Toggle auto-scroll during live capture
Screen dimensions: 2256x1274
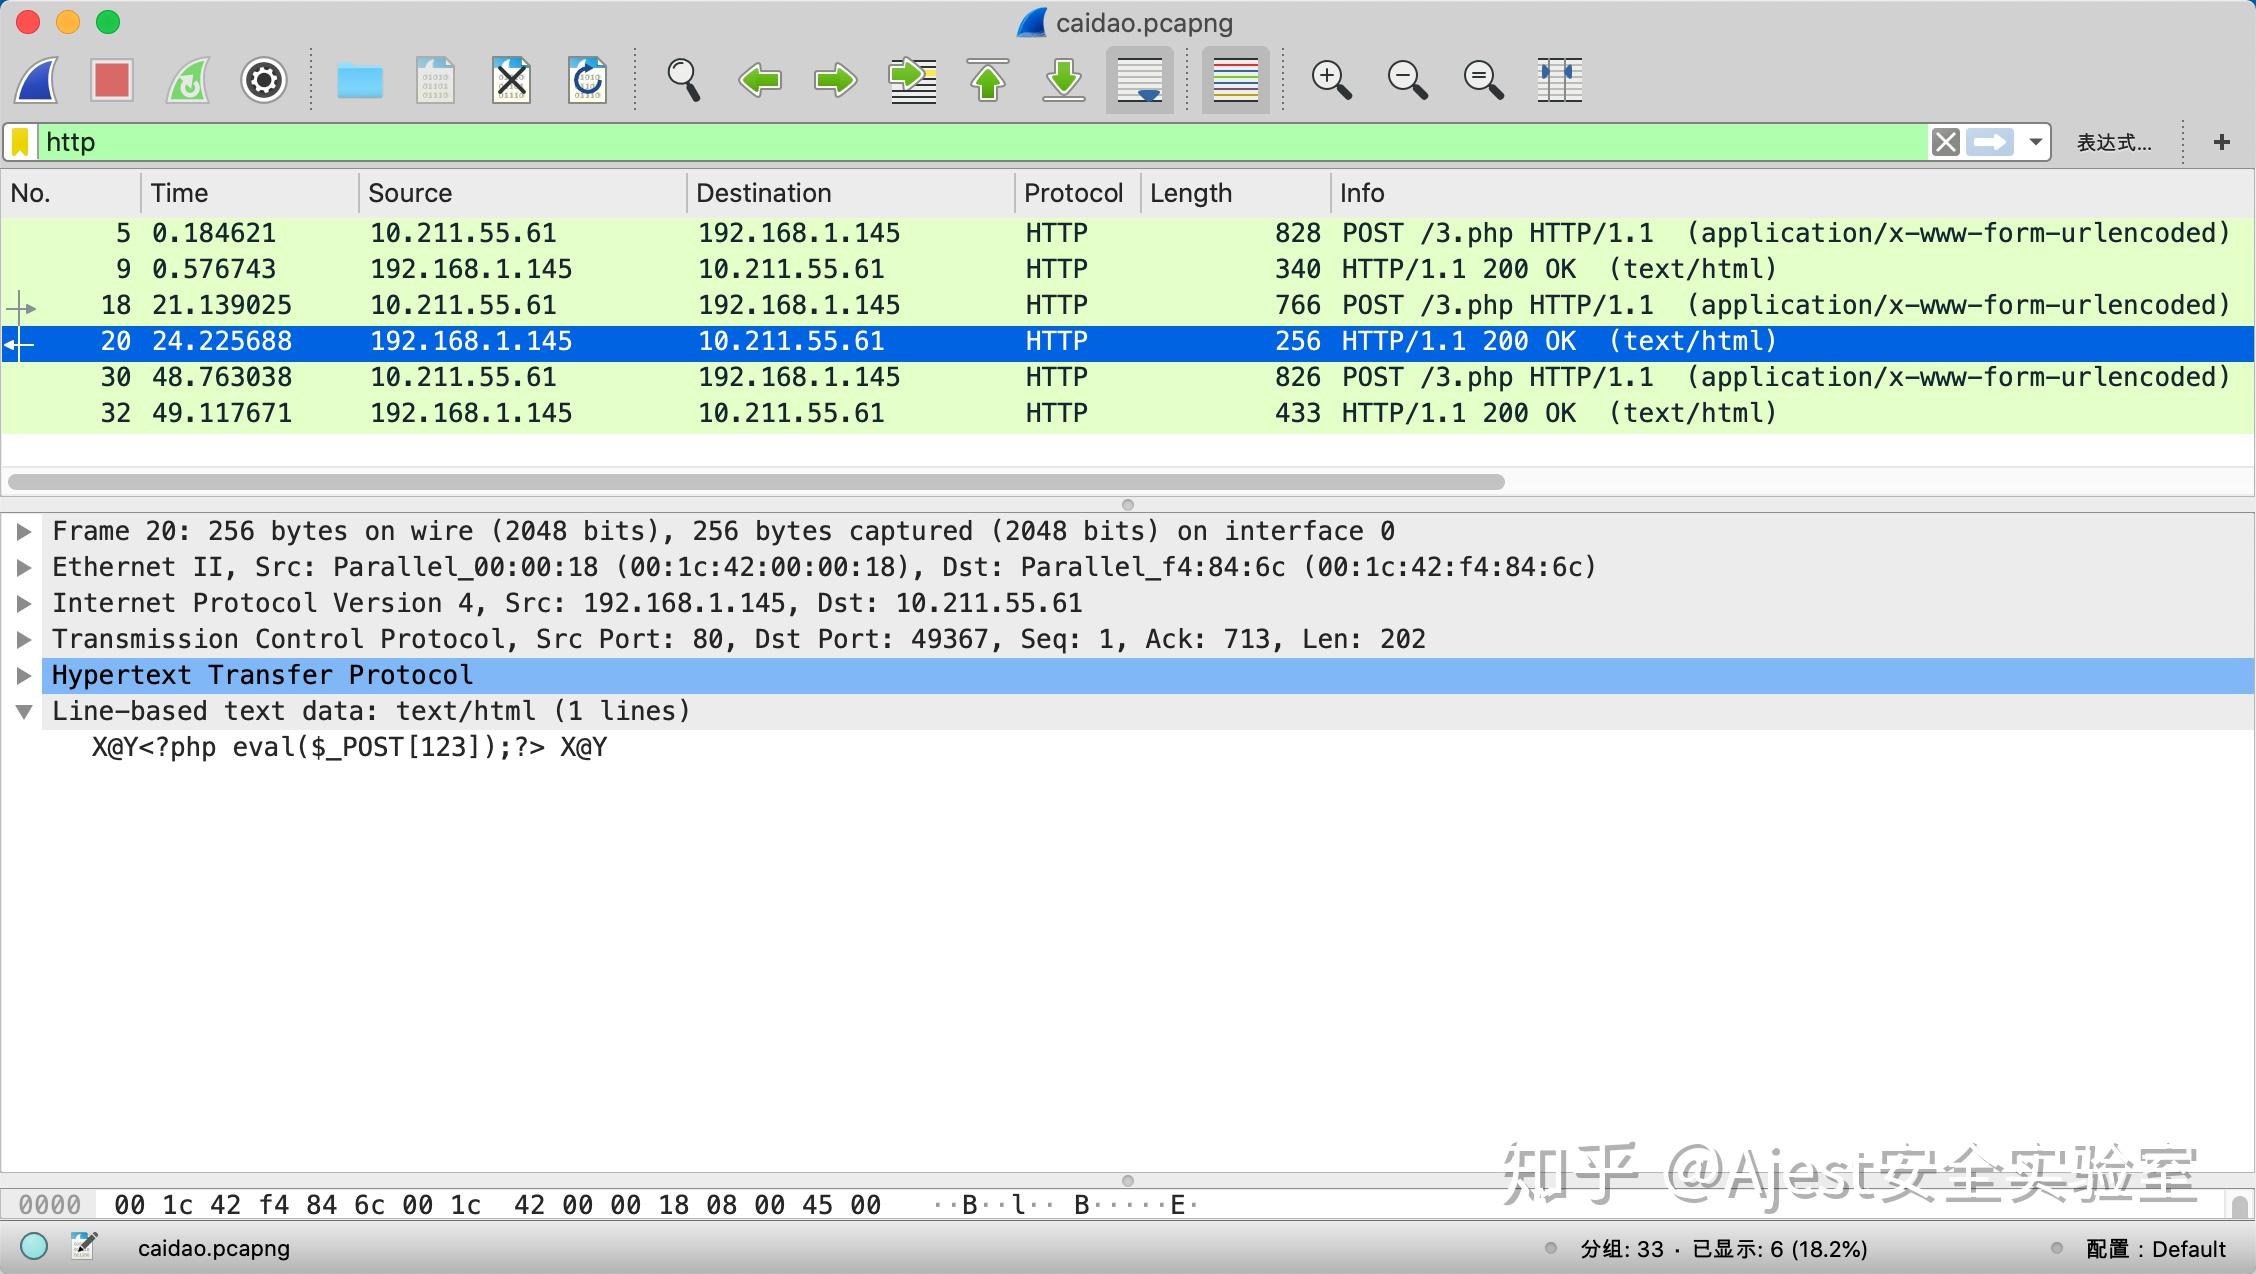pyautogui.click(x=1138, y=80)
